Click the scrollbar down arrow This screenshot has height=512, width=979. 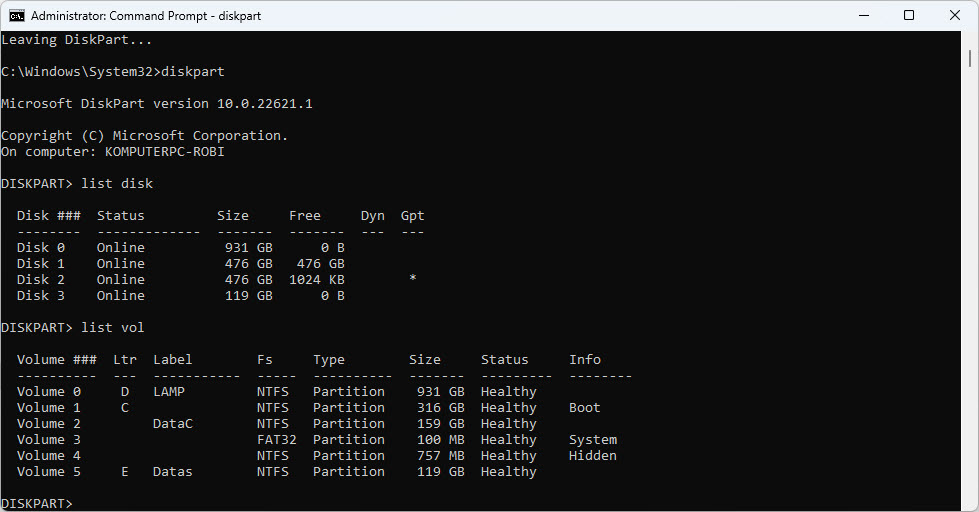point(970,503)
